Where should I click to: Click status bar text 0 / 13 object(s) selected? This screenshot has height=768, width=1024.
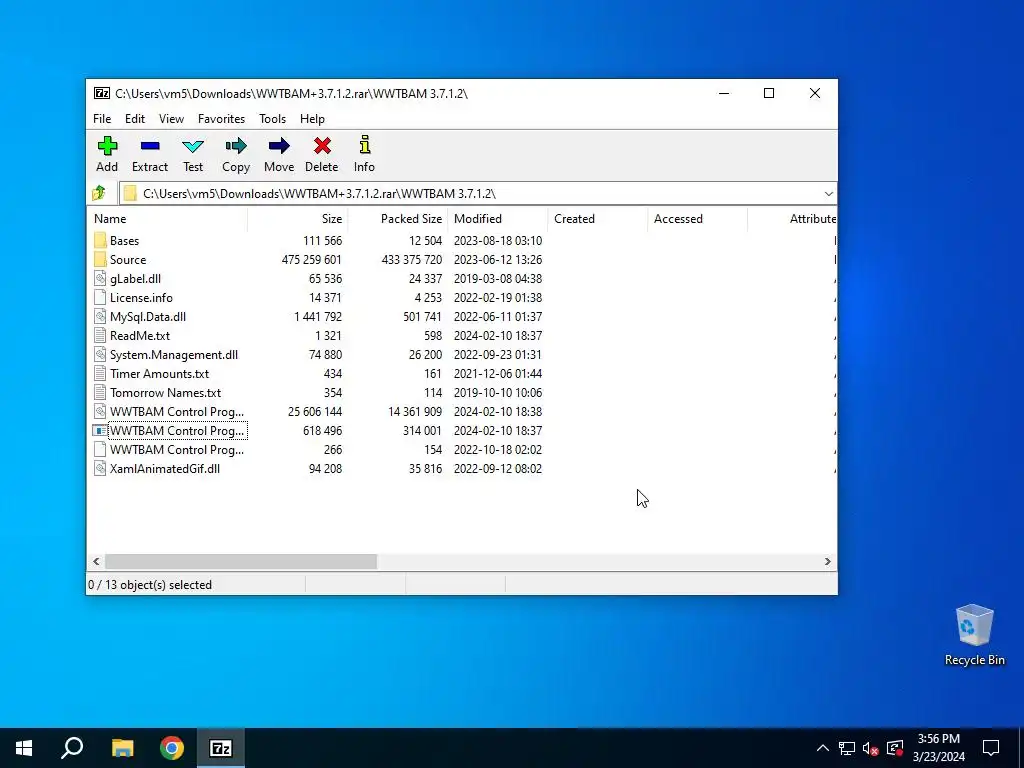click(x=150, y=584)
